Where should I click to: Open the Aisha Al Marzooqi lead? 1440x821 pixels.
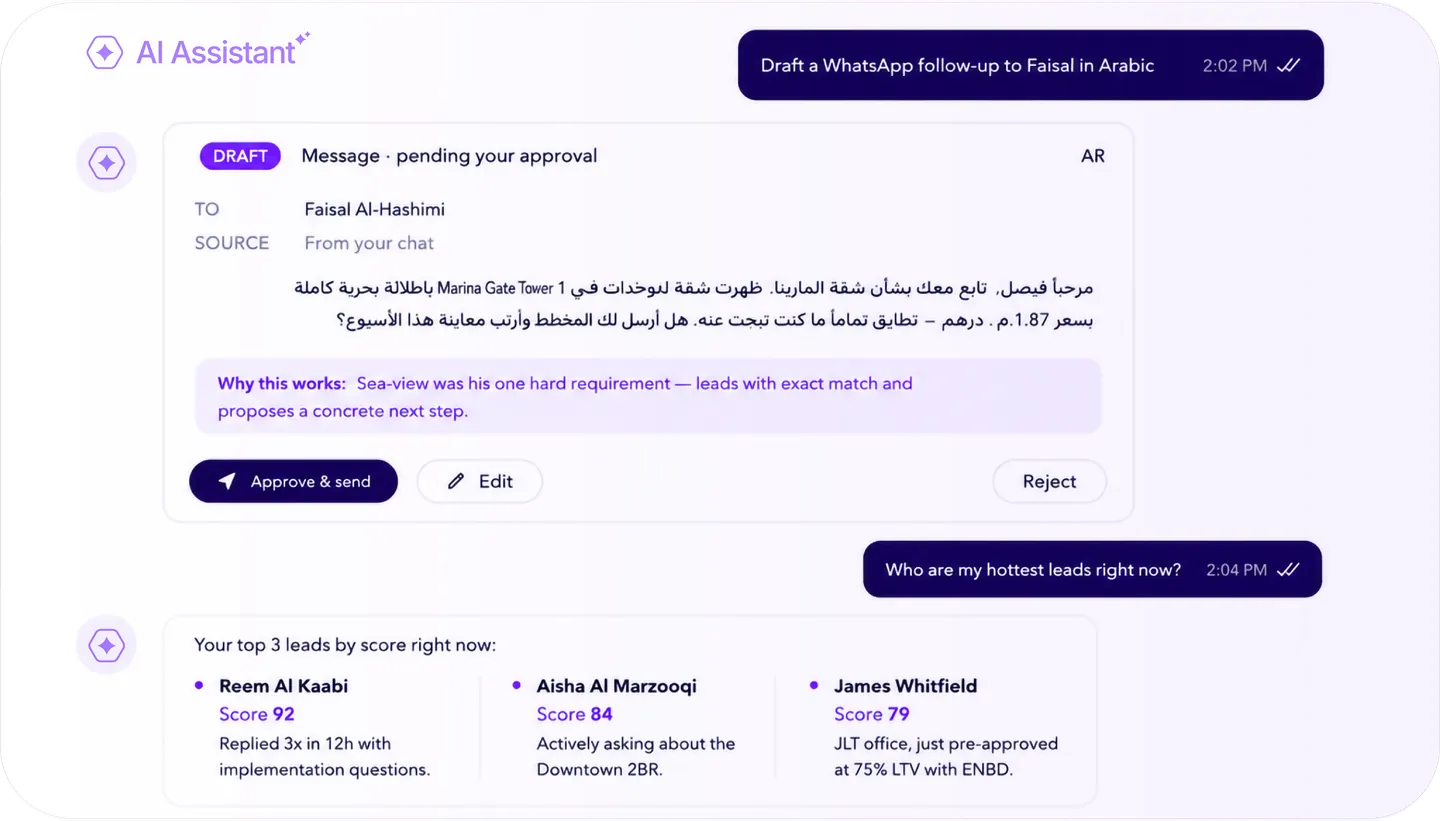(x=617, y=686)
